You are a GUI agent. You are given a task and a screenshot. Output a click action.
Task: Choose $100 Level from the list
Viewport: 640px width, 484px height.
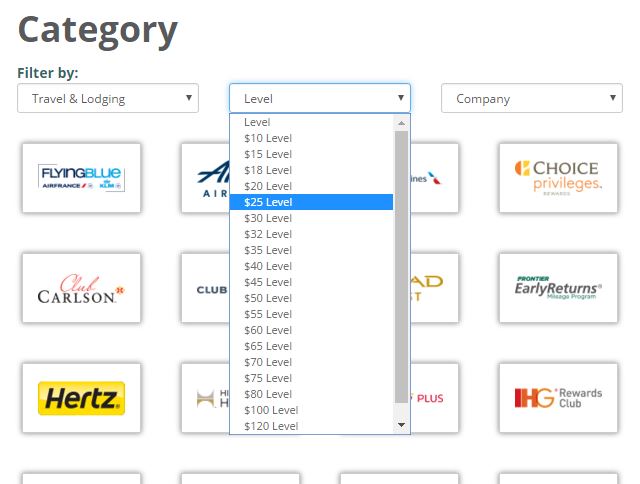311,410
